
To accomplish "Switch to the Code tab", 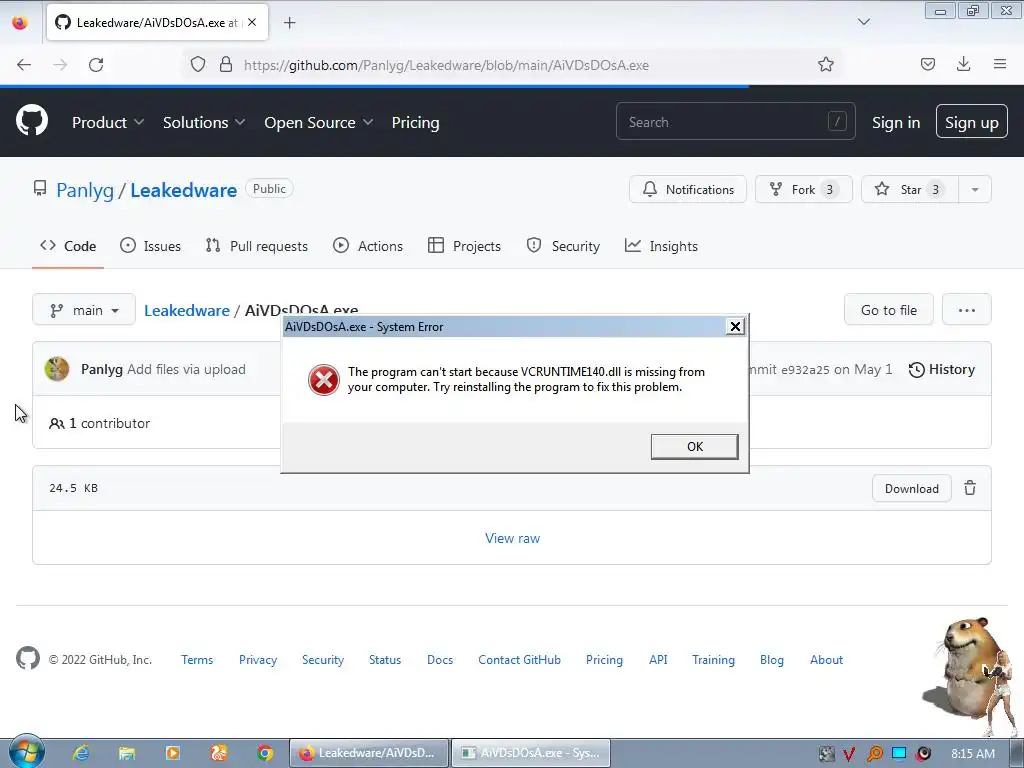I will (68, 246).
